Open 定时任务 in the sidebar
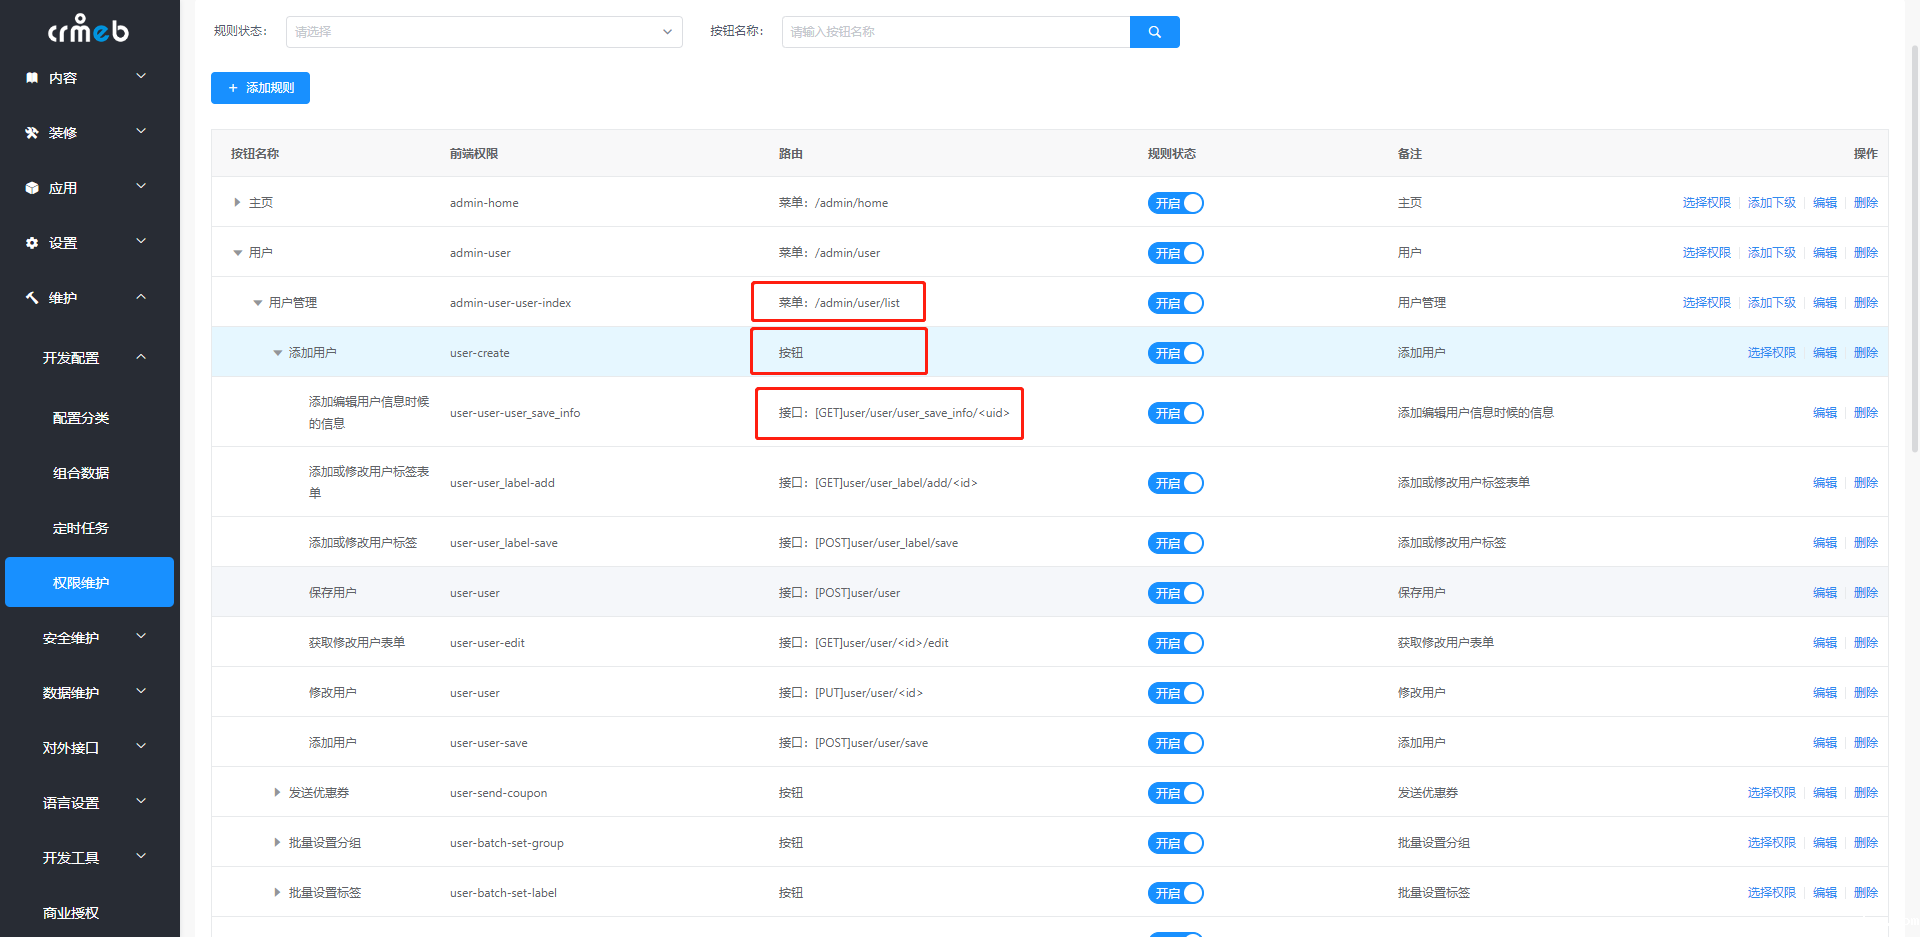Image resolution: width=1920 pixels, height=937 pixels. 81,528
